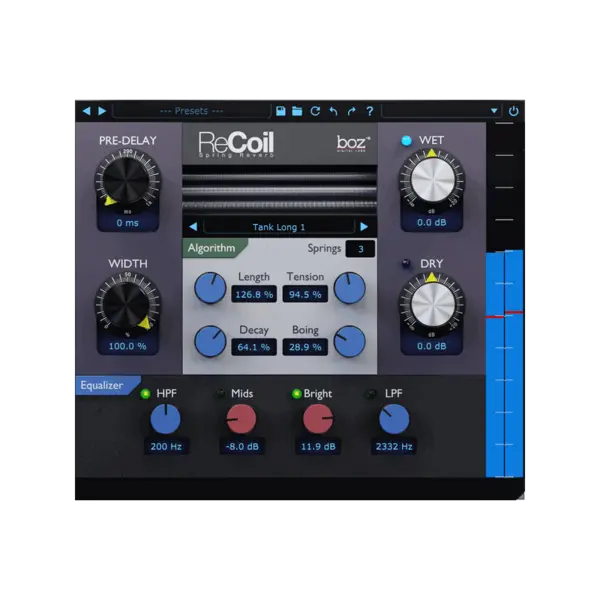Toggle the WET enable LED
The height and width of the screenshot is (600, 600).
point(406,140)
